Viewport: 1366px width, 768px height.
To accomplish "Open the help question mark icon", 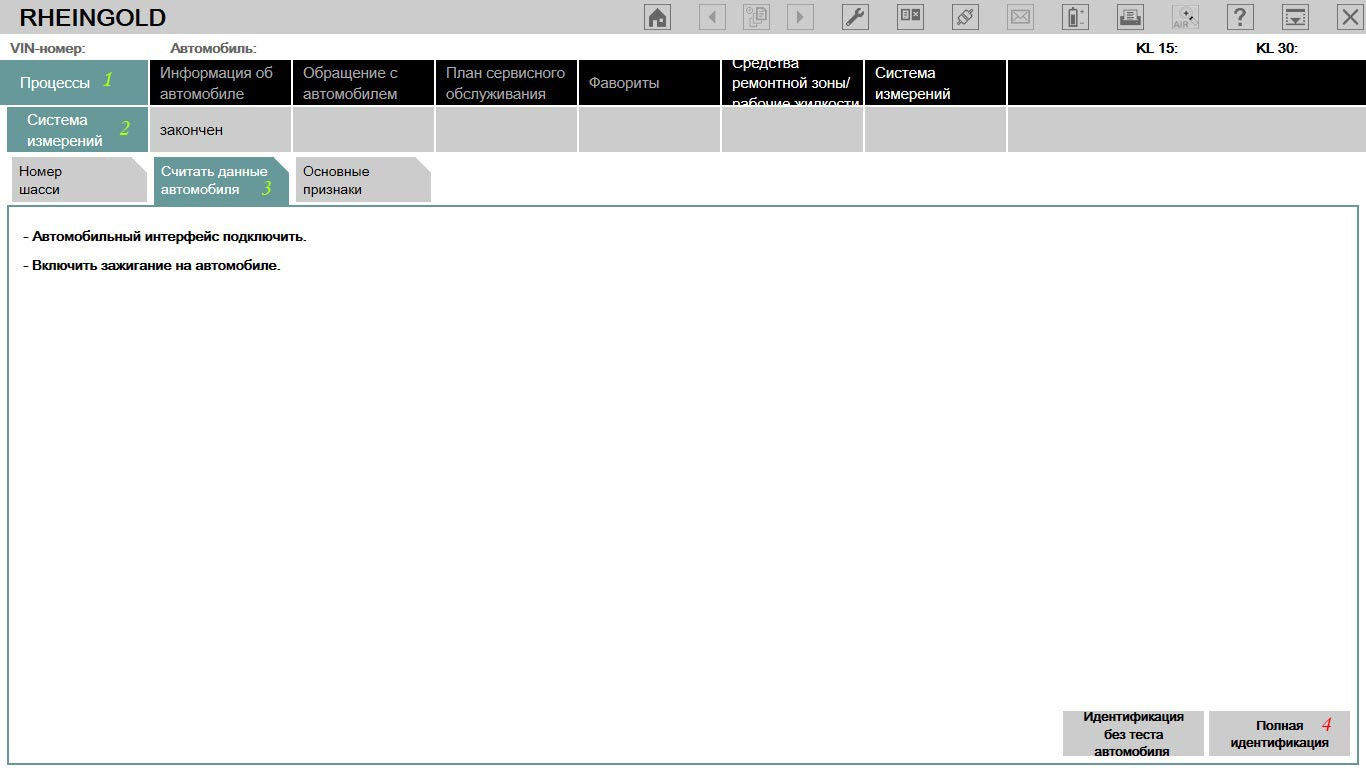I will 1240,17.
